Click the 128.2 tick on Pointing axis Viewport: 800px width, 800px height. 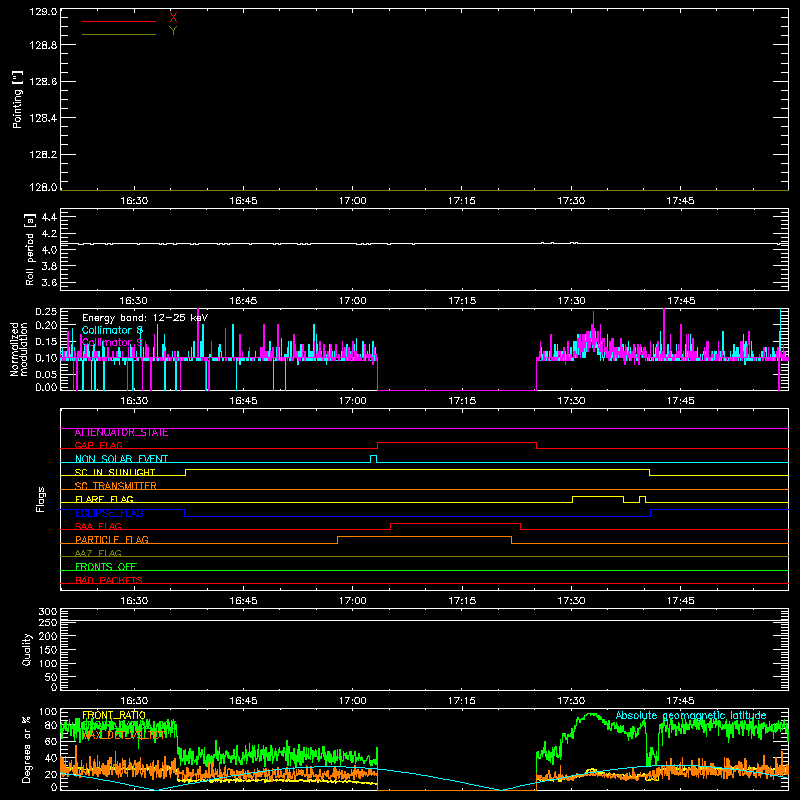(x=43, y=155)
